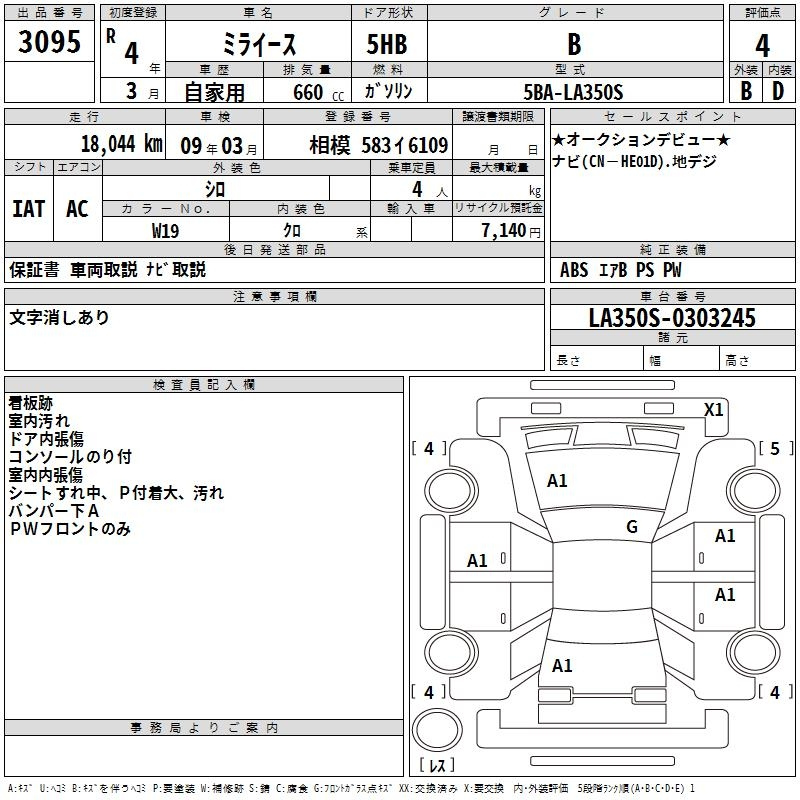Image resolution: width=800 pixels, height=800 pixels.
Task: Select equipment line ABS エアB PS PW
Action: pos(620,269)
